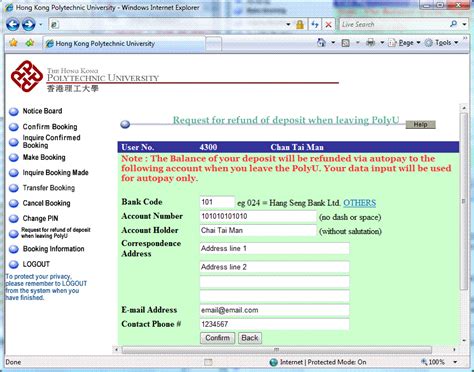
Task: Click the Address line 2 field
Action: click(274, 267)
